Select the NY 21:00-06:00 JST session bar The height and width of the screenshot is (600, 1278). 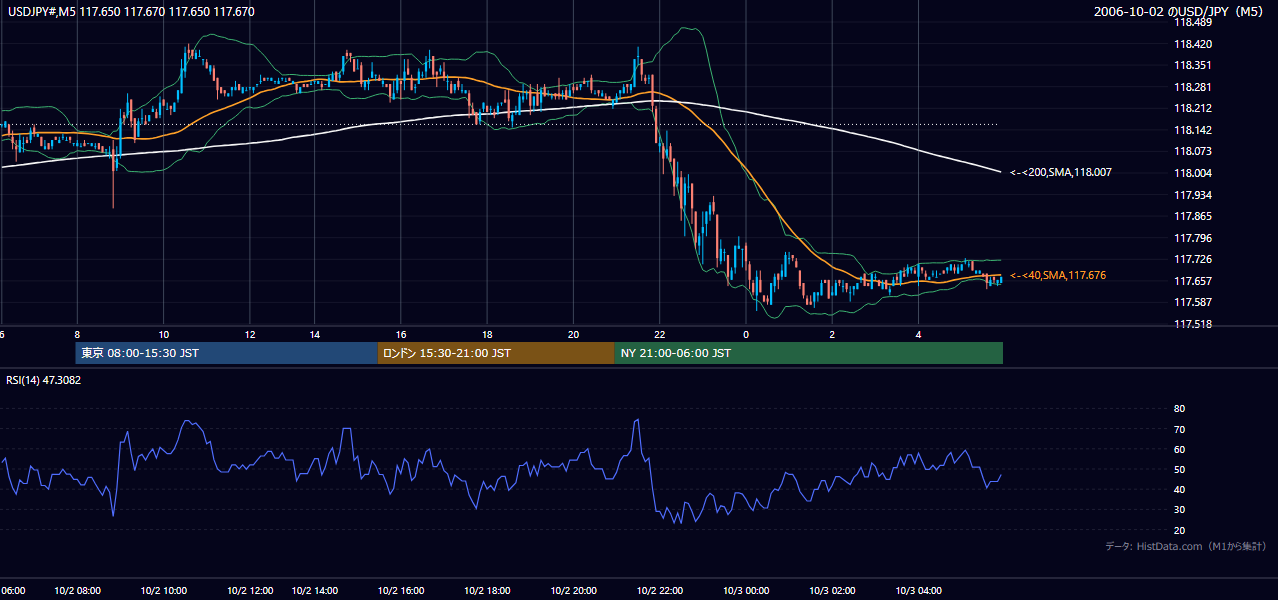808,353
